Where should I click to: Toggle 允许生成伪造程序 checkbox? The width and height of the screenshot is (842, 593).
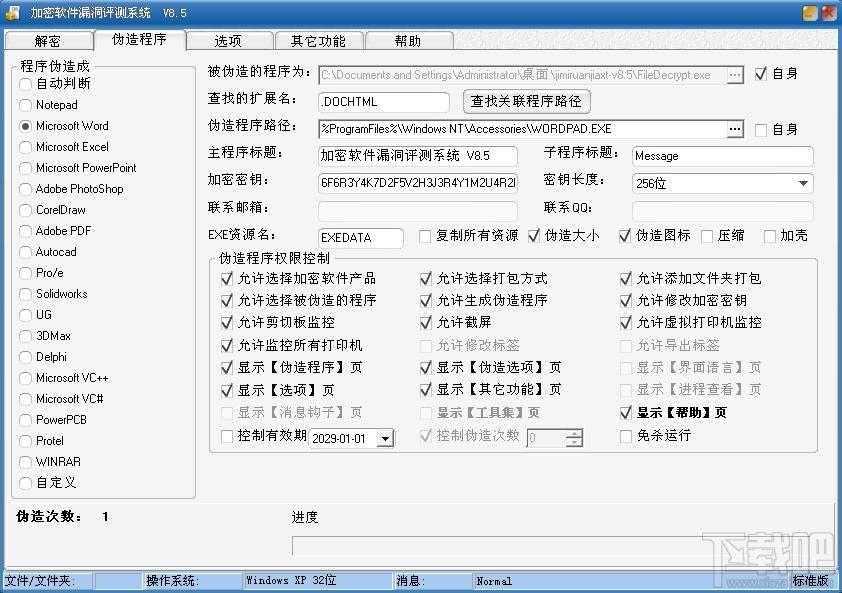[426, 301]
